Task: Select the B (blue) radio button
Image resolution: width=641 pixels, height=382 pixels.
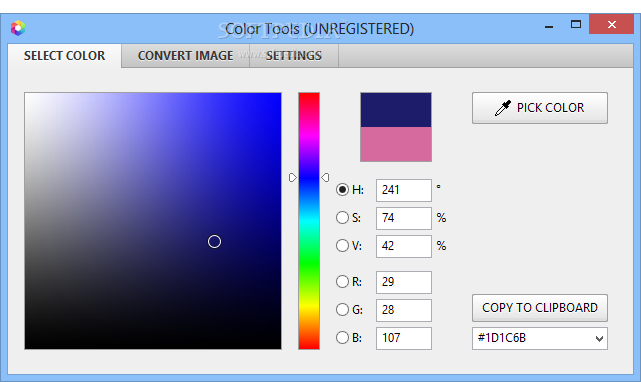Action: [x=342, y=338]
